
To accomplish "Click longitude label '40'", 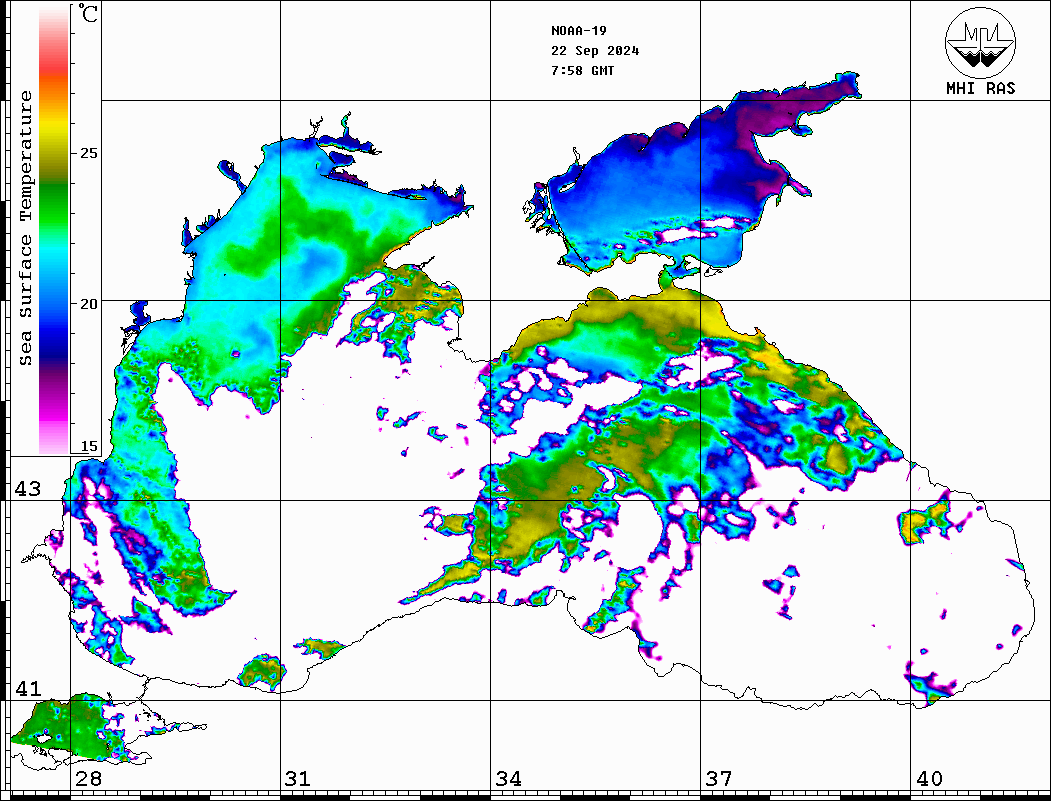I will coord(929,779).
